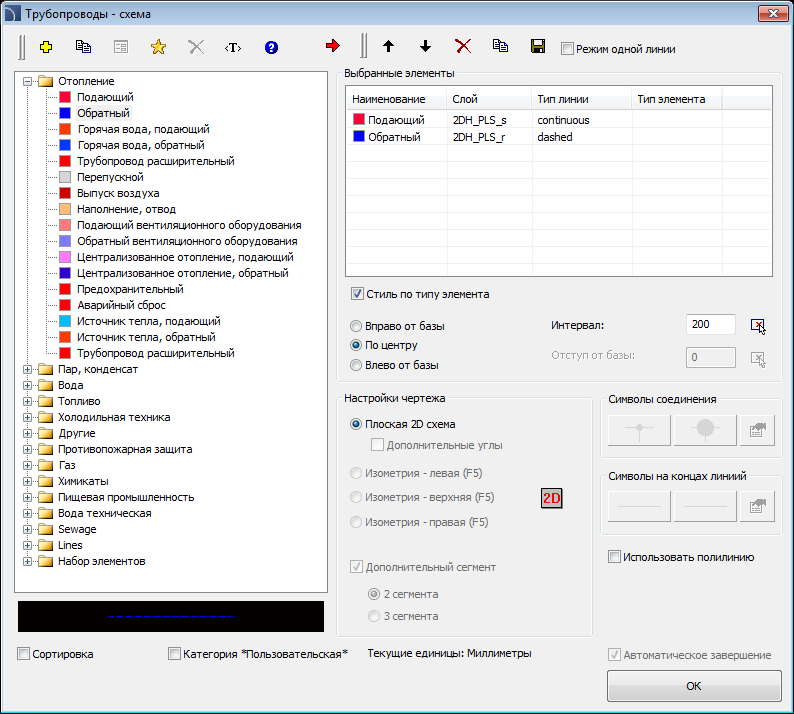Viewport: 794px width, 714px height.
Task: Click the Наименование column header
Action: coord(396,99)
